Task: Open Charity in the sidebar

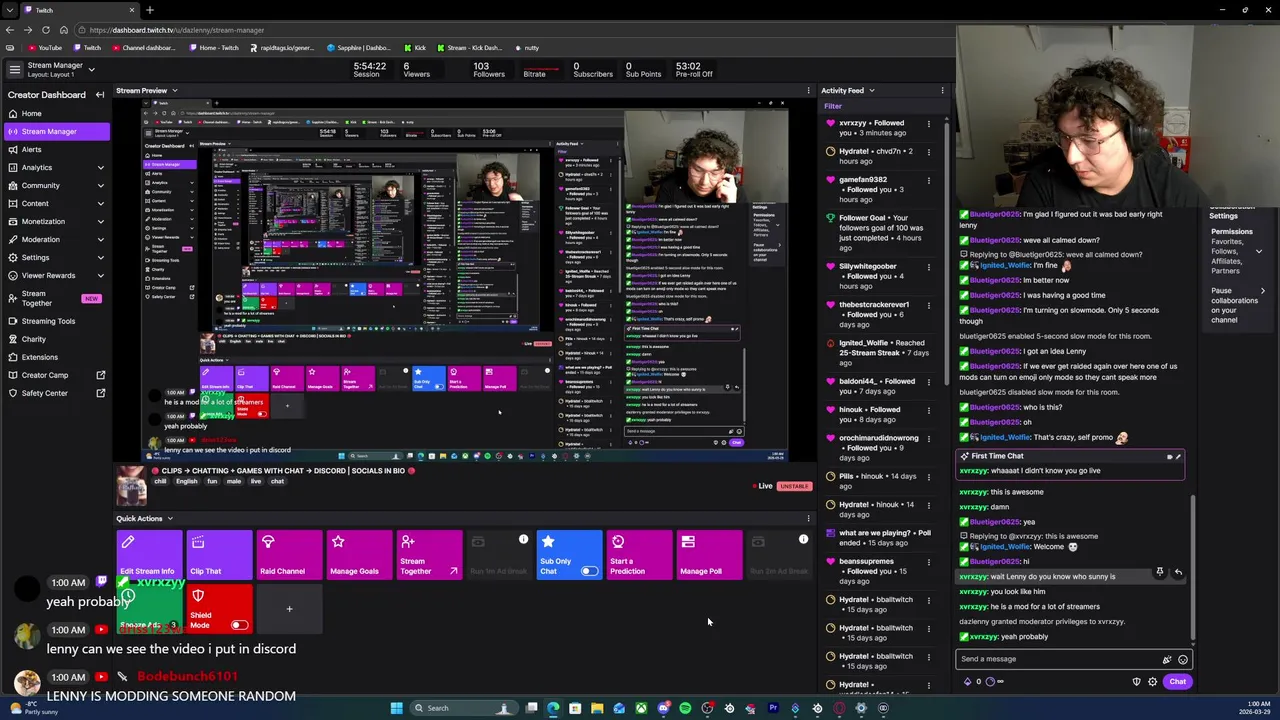Action: pos(56,339)
